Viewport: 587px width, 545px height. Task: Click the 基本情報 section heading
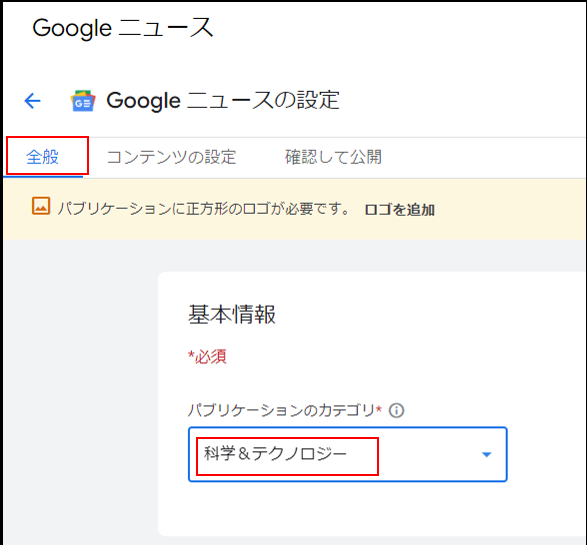tap(232, 314)
